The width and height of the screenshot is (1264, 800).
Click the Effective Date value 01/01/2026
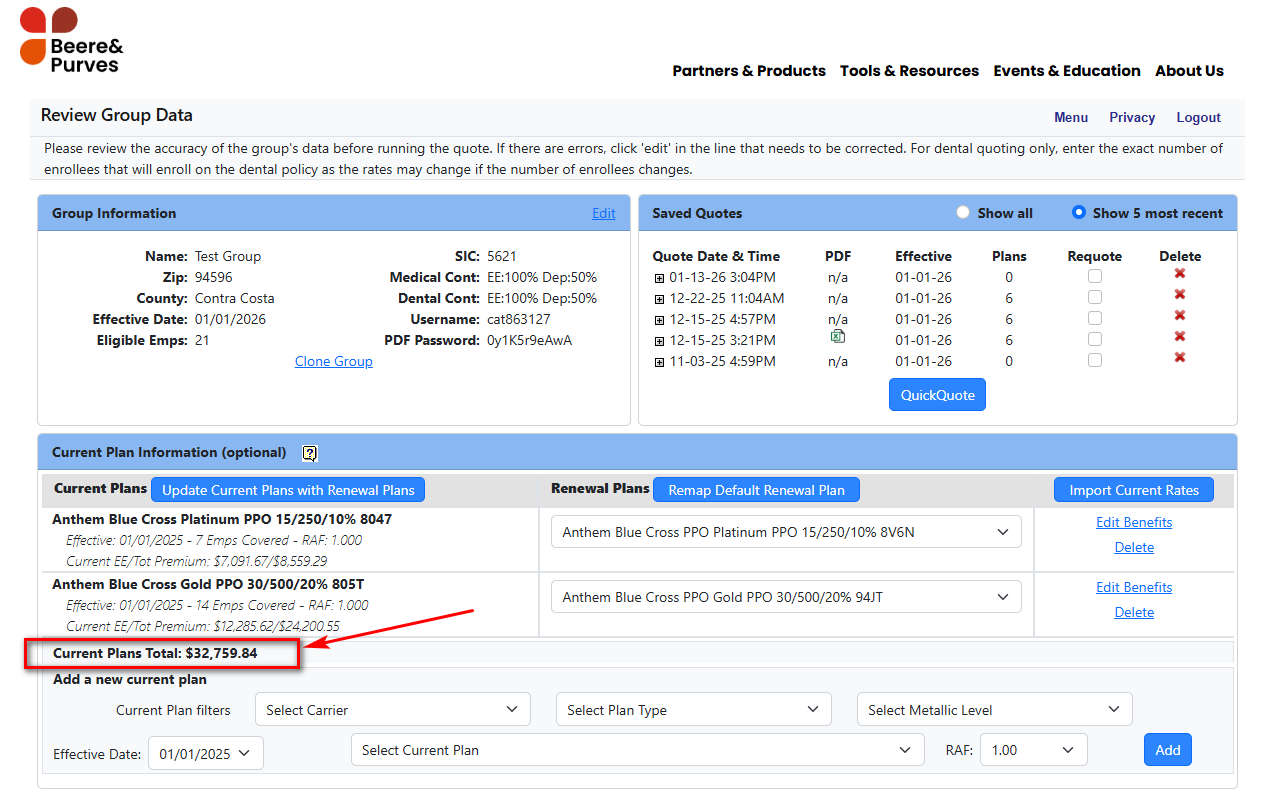(x=231, y=319)
